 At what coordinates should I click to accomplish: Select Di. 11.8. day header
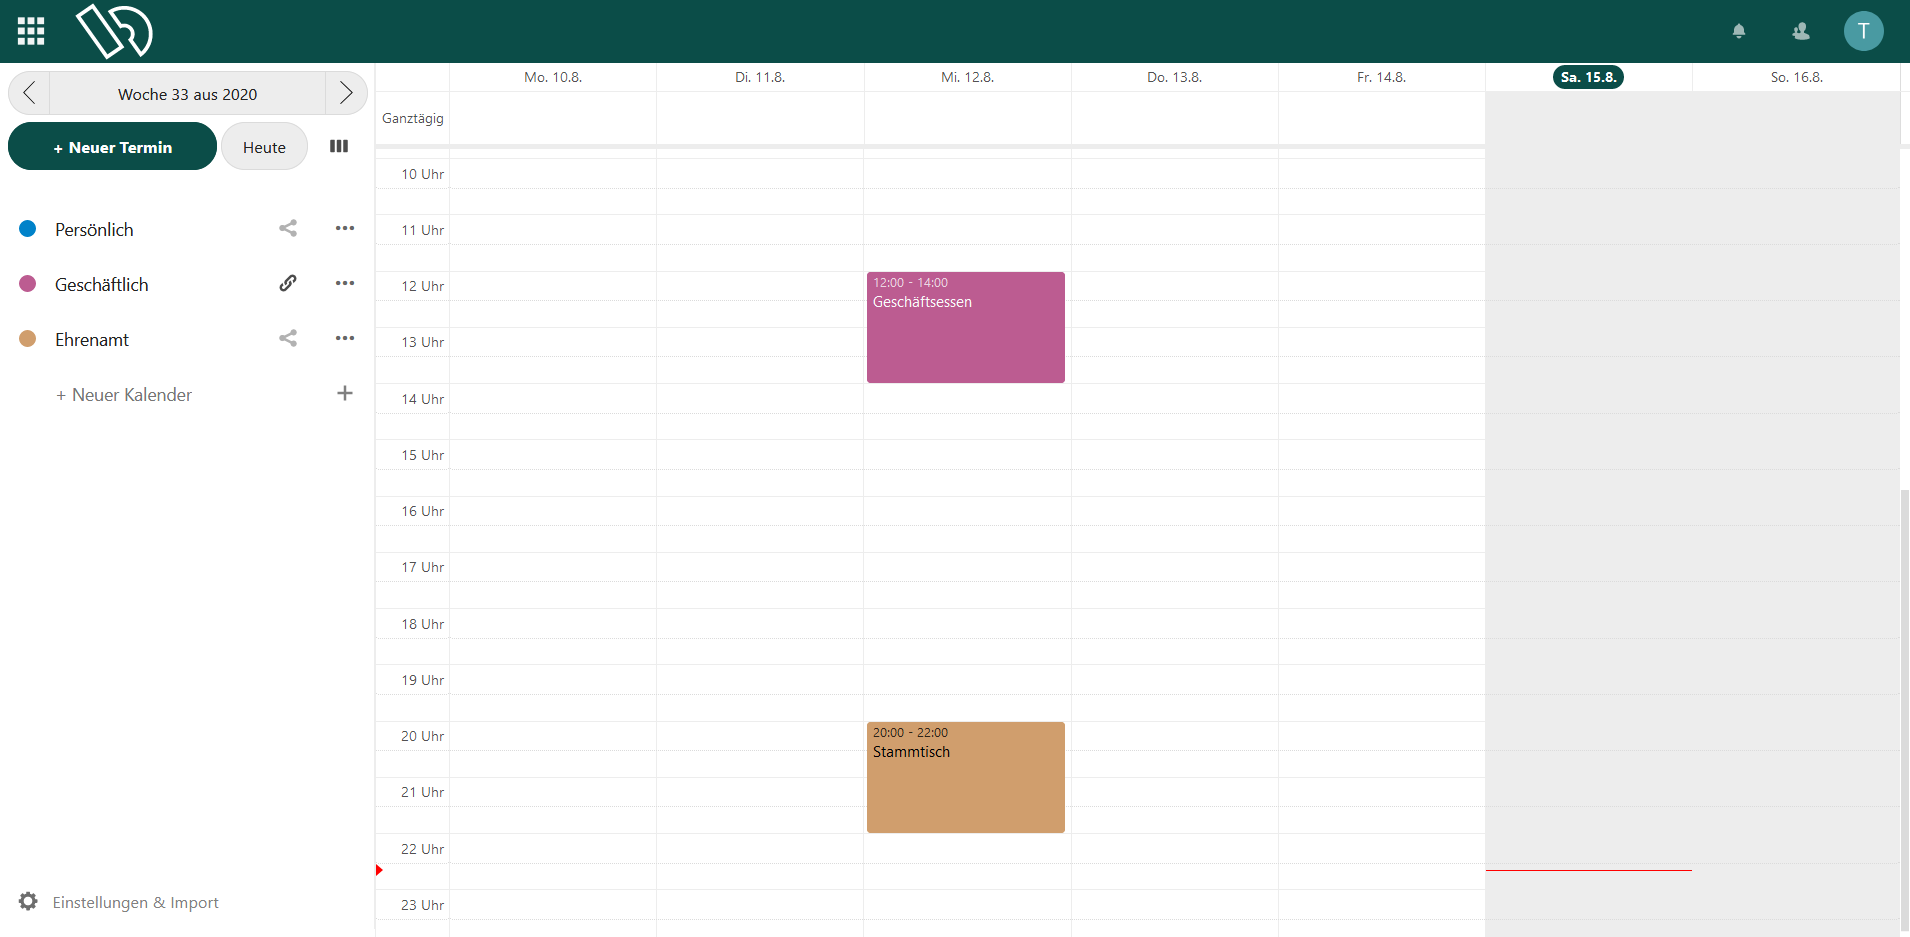760,77
